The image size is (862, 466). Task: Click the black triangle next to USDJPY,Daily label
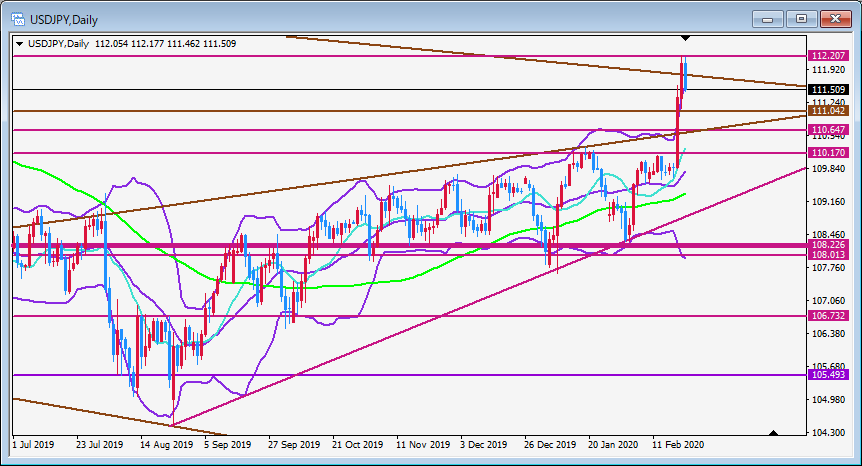click(19, 44)
